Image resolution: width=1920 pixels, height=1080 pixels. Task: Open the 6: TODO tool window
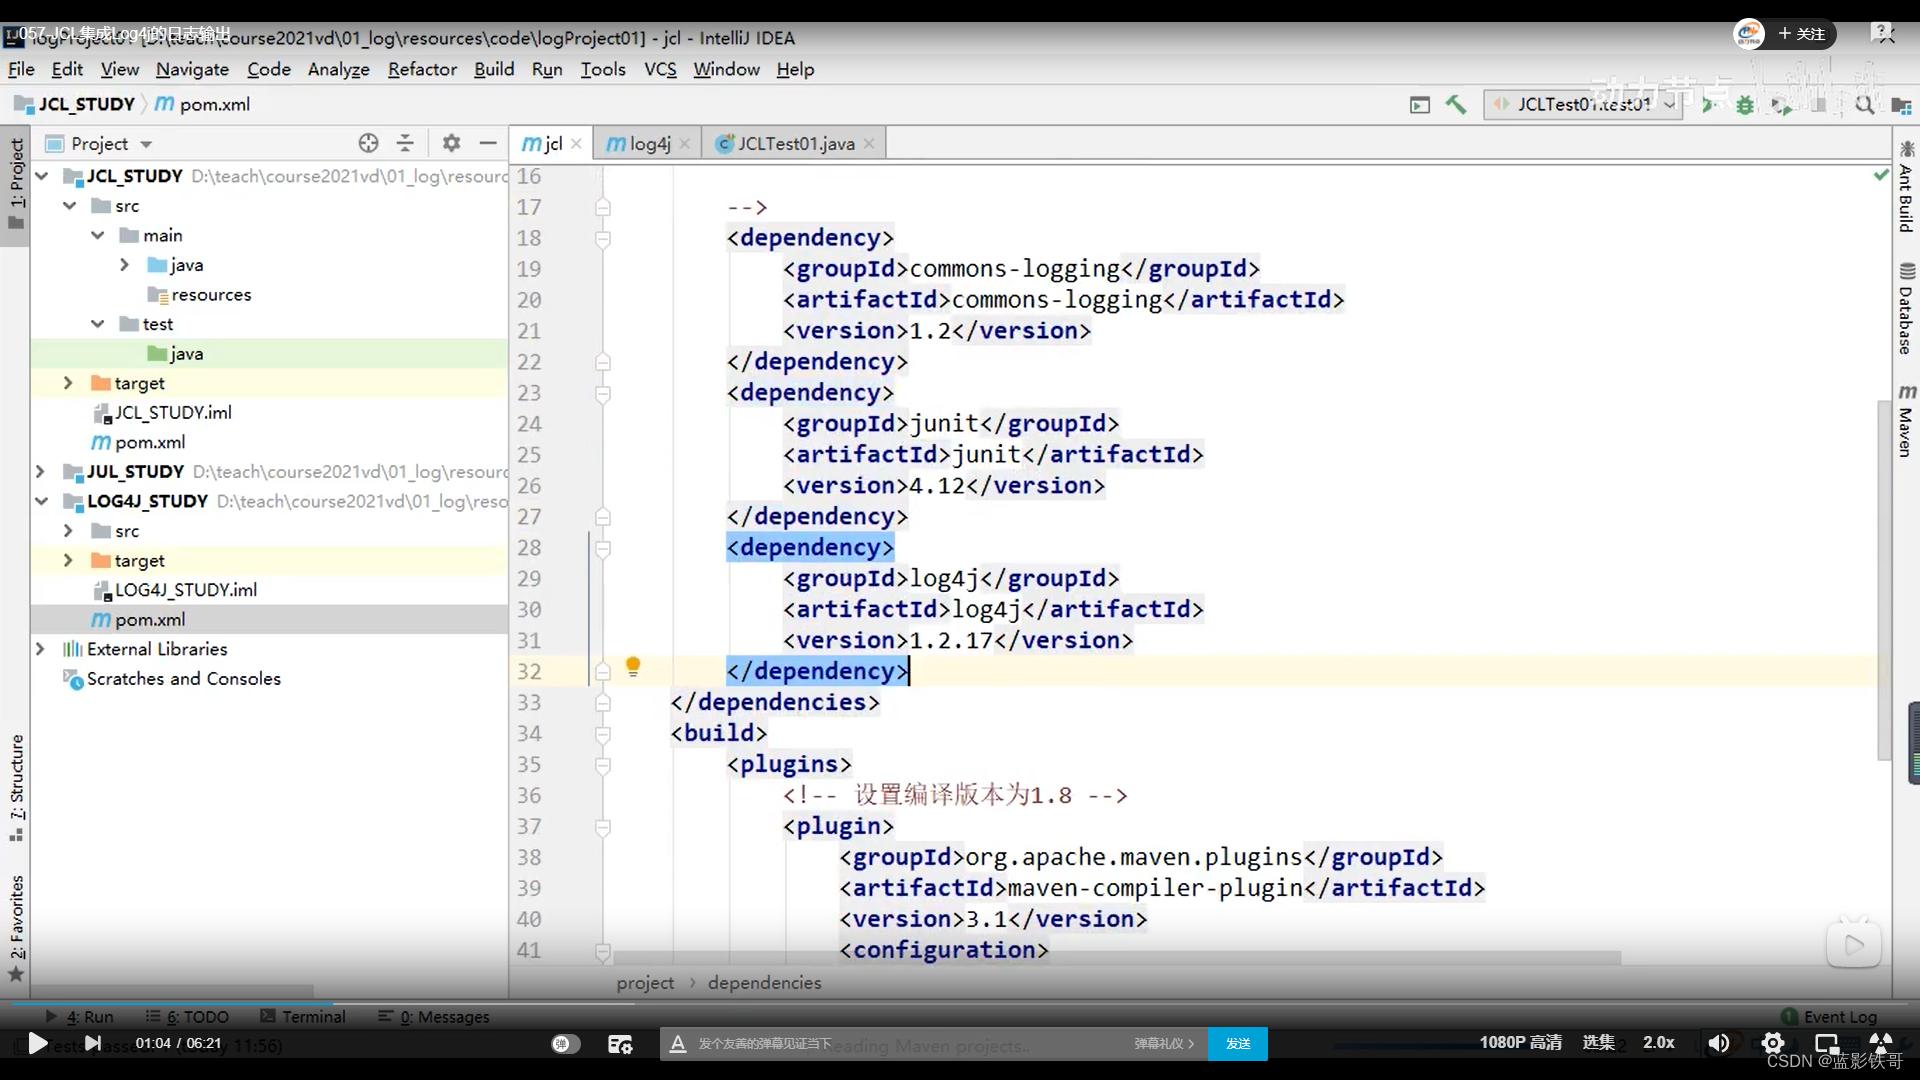tap(187, 1016)
